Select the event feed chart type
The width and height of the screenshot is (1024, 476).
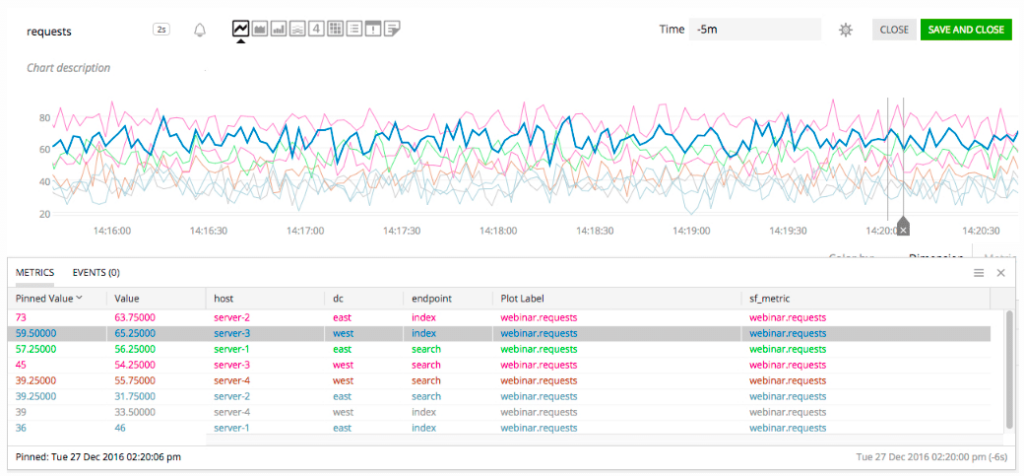(373, 29)
